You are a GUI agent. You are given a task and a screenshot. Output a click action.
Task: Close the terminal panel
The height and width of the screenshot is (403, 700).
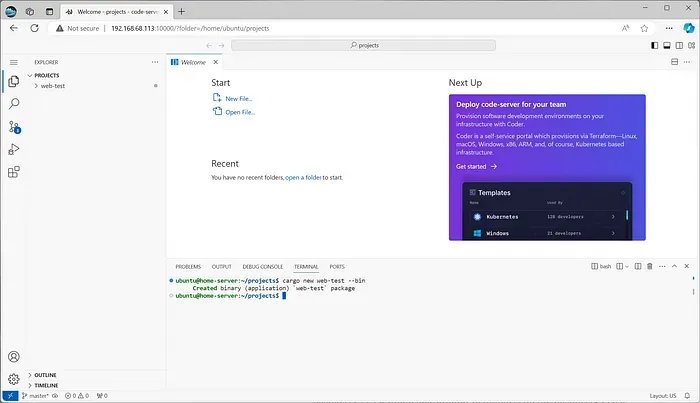point(687,266)
